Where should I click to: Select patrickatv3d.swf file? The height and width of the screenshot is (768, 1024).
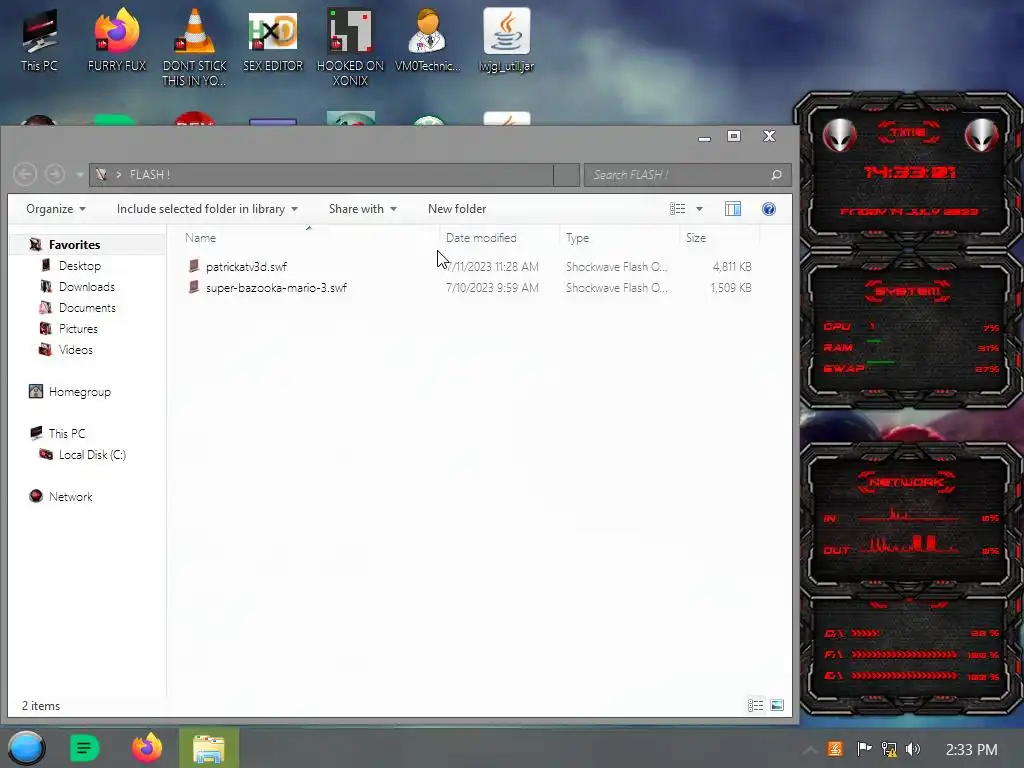[x=246, y=266]
